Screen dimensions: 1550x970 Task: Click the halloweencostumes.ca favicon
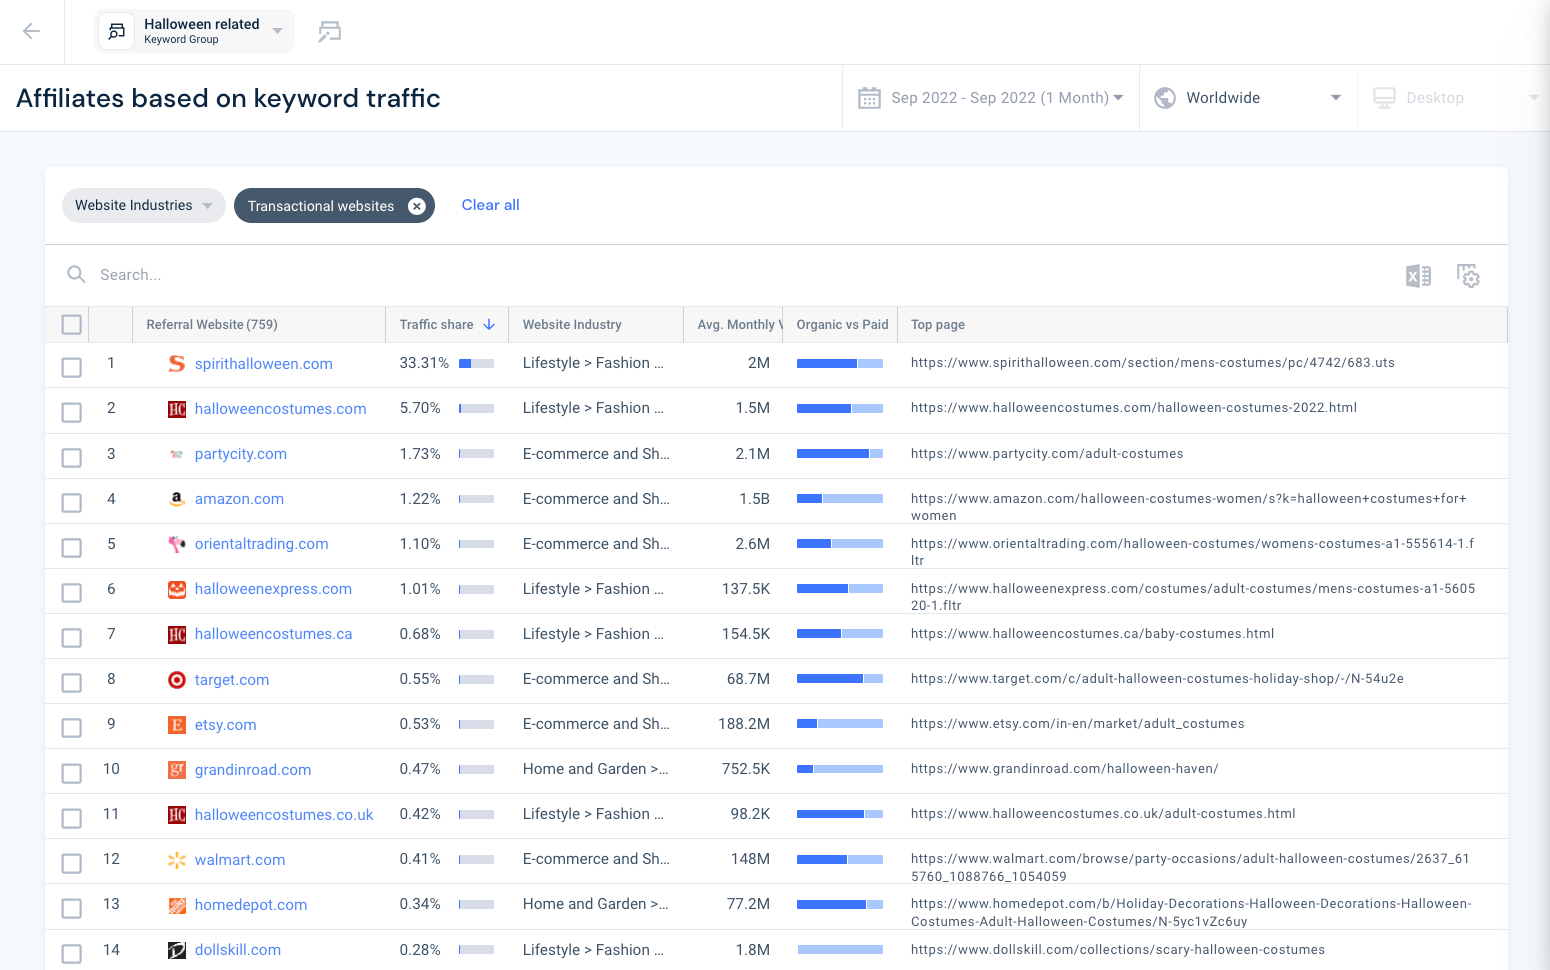pos(177,634)
